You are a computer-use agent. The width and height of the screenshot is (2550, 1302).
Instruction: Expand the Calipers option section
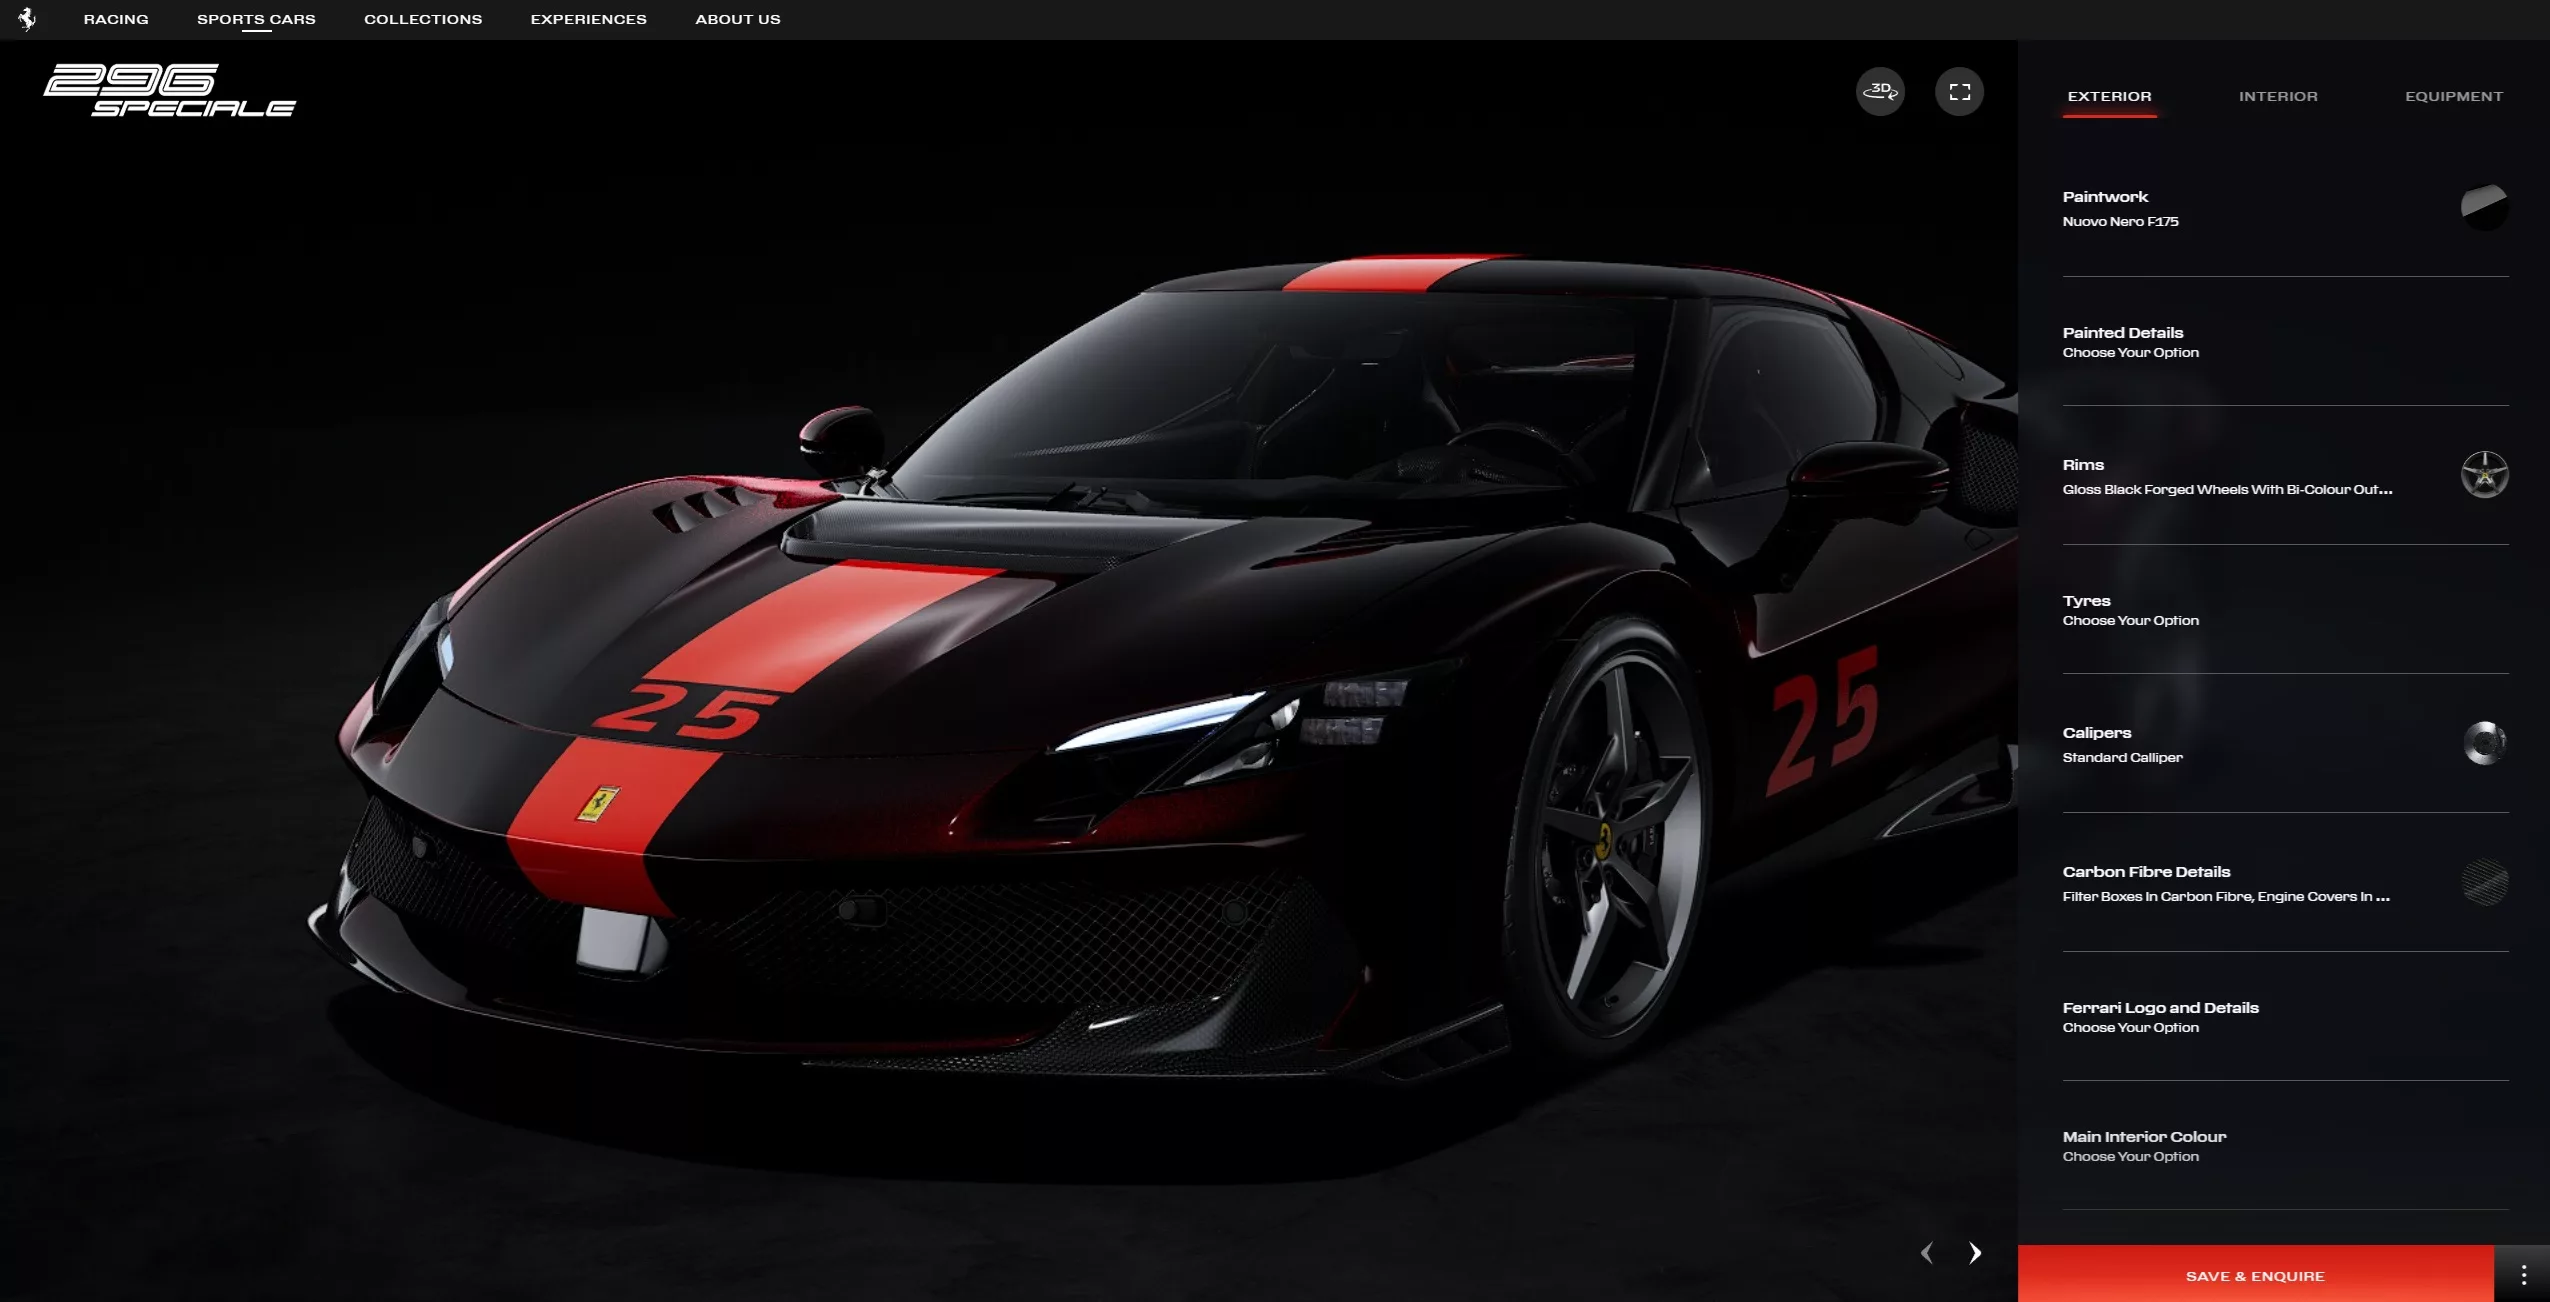click(2285, 744)
